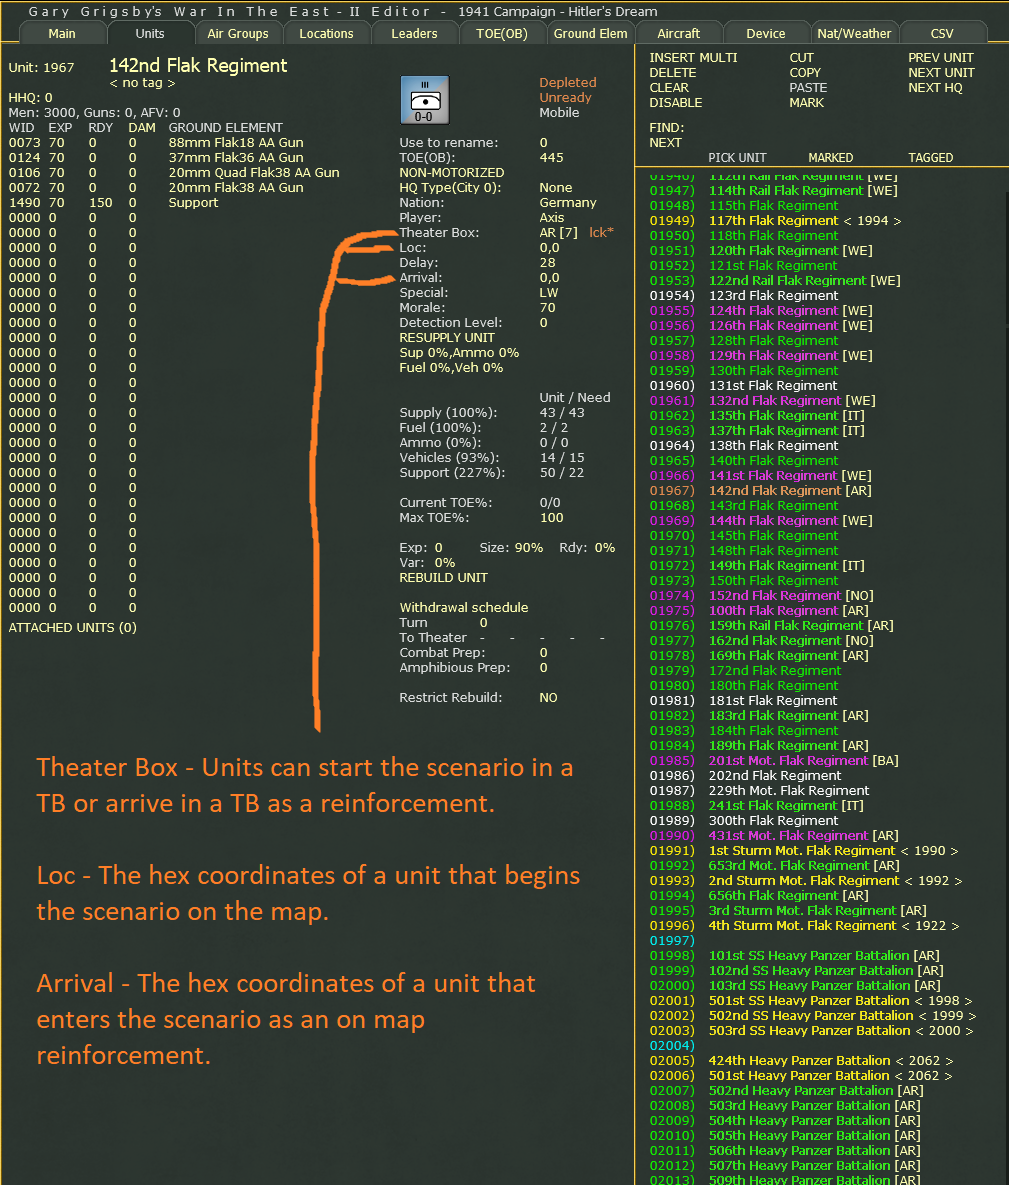This screenshot has width=1009, height=1185.
Task: Click NEXT under FIND
Action: pos(665,143)
